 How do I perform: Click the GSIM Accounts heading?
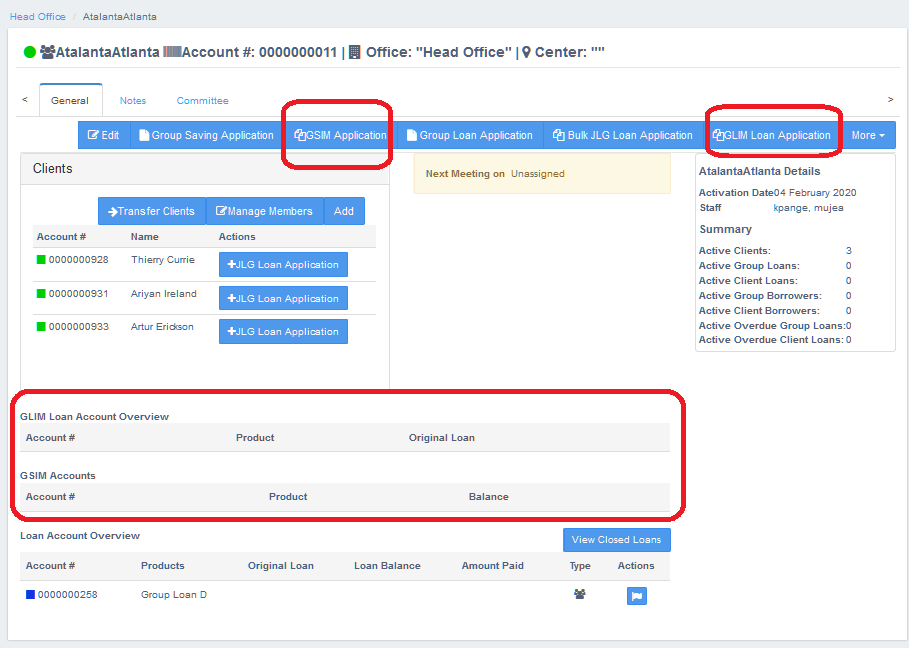(x=58, y=476)
